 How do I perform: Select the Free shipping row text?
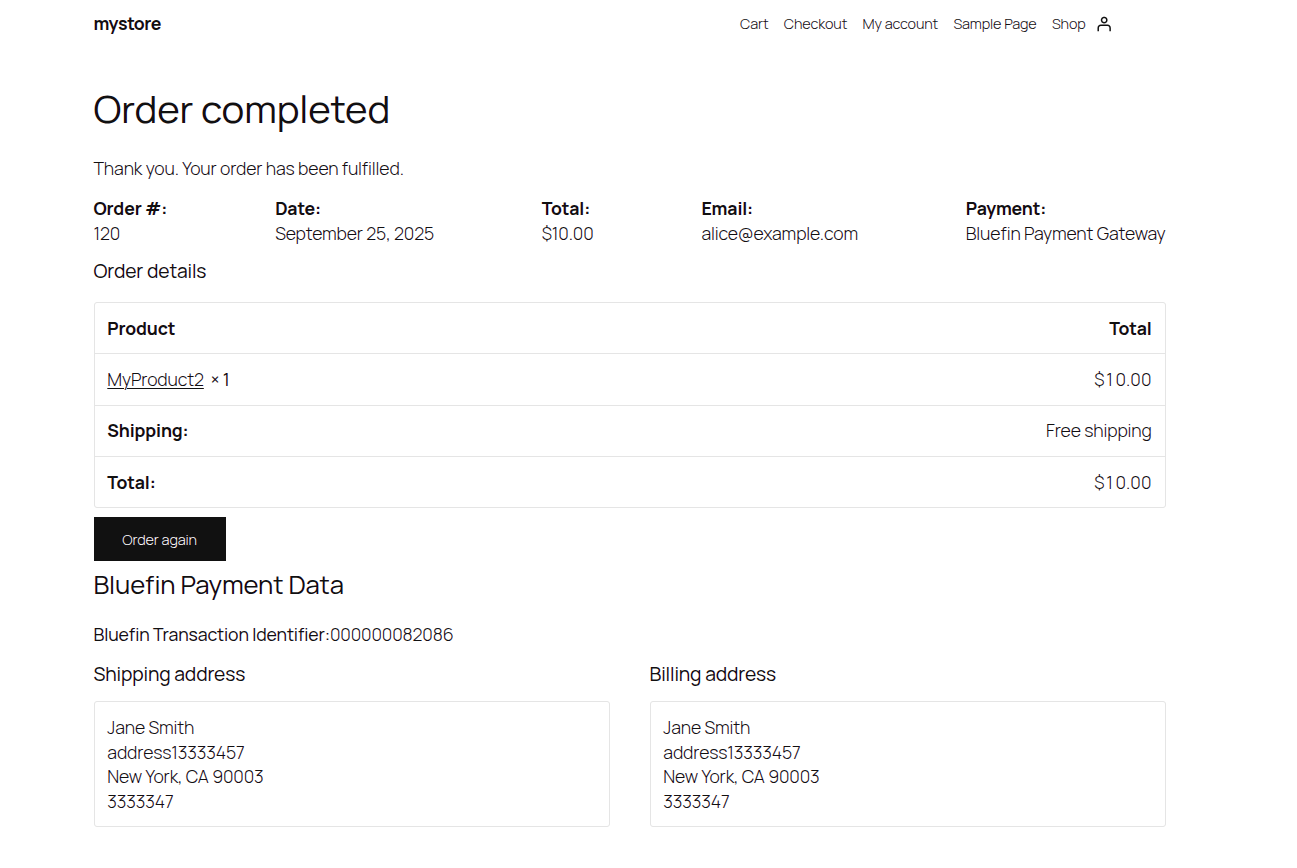(x=1098, y=430)
